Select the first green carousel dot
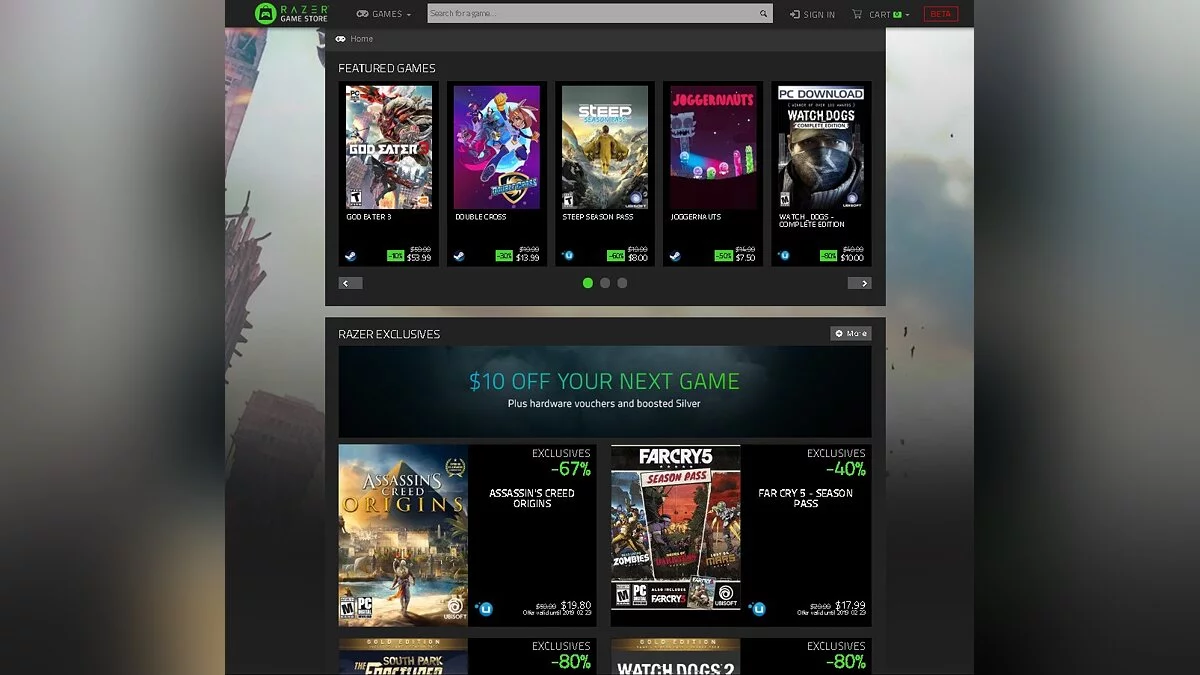Screen dimensions: 1200x675 588,283
